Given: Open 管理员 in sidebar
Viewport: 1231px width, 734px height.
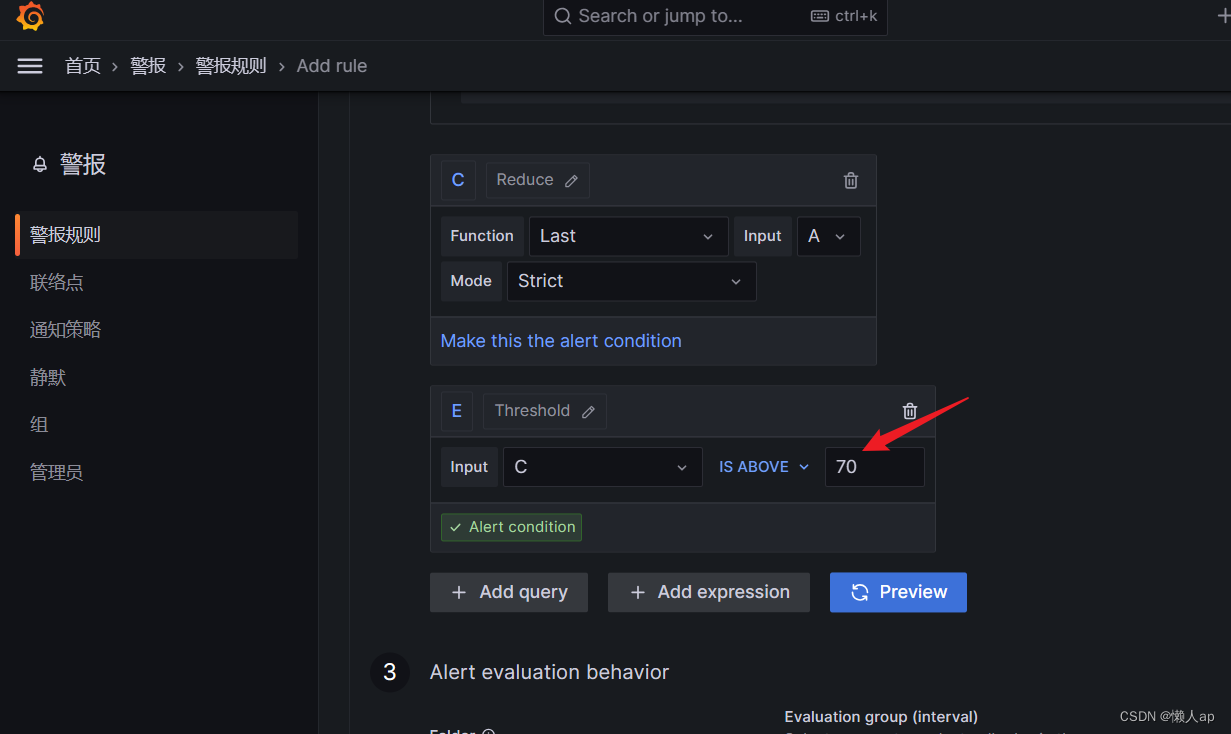Looking at the screenshot, I should [x=57, y=473].
